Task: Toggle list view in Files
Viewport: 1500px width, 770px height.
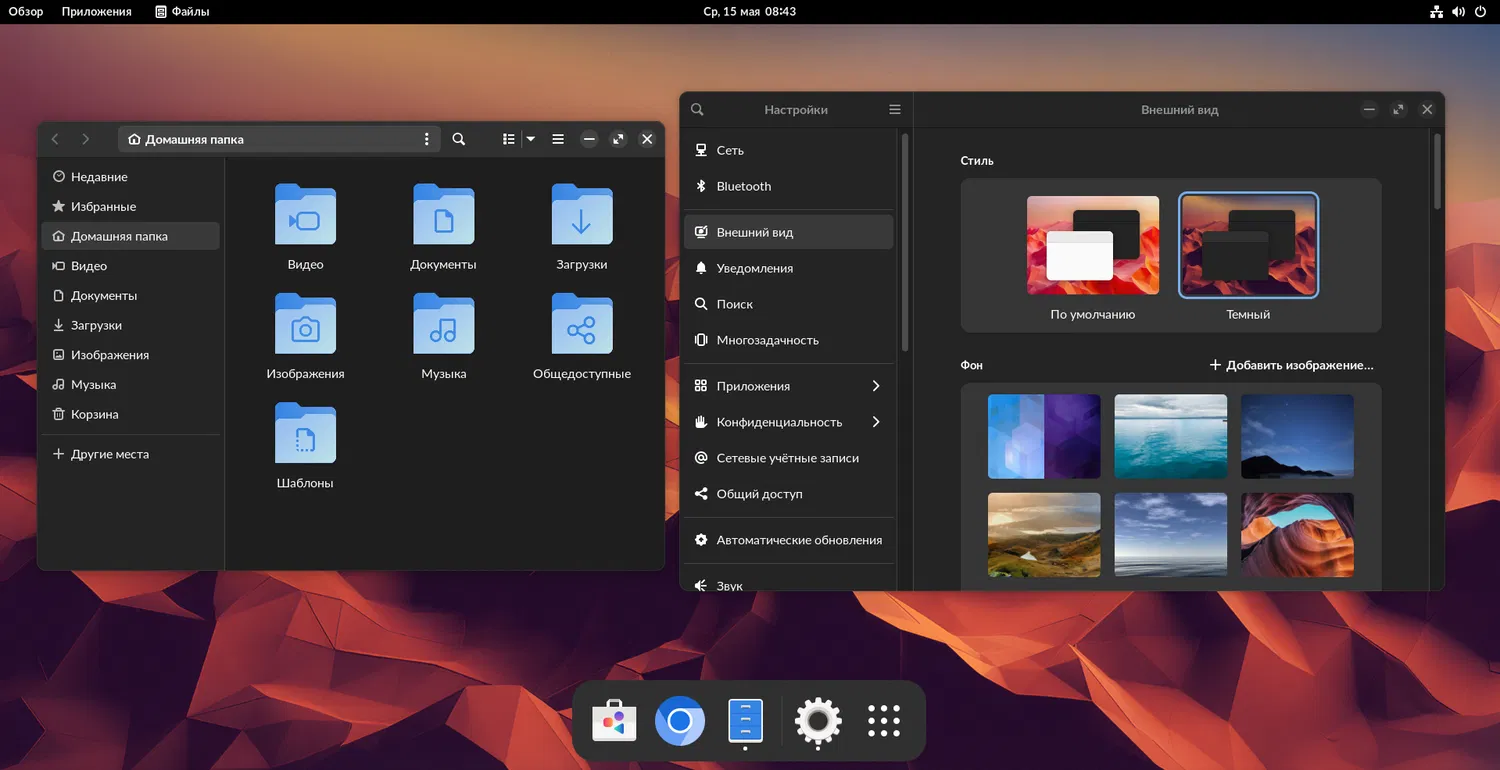Action: 509,139
